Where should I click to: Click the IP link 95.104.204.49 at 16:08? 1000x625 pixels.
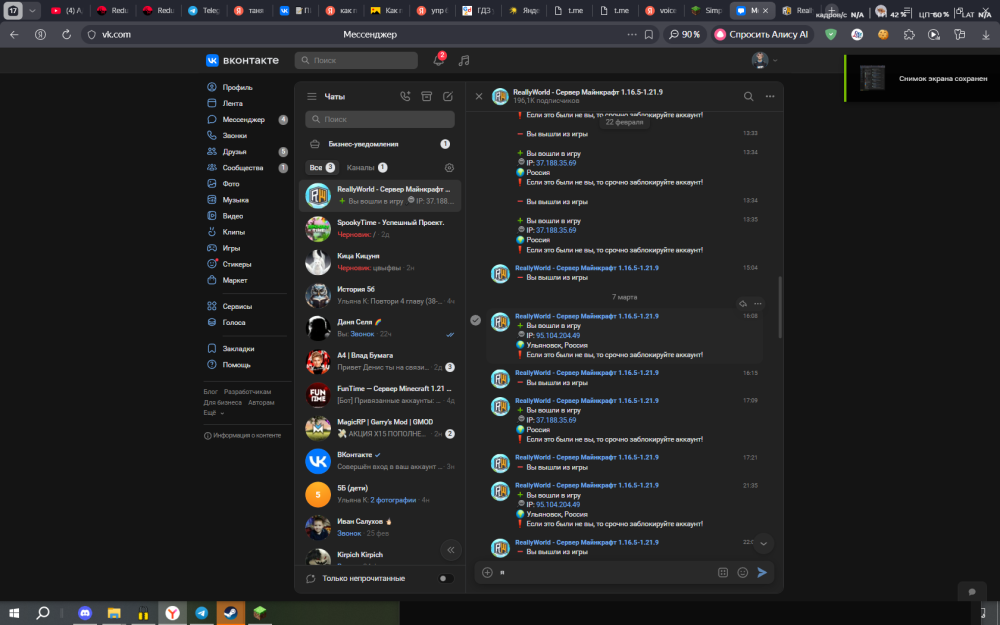(558, 335)
